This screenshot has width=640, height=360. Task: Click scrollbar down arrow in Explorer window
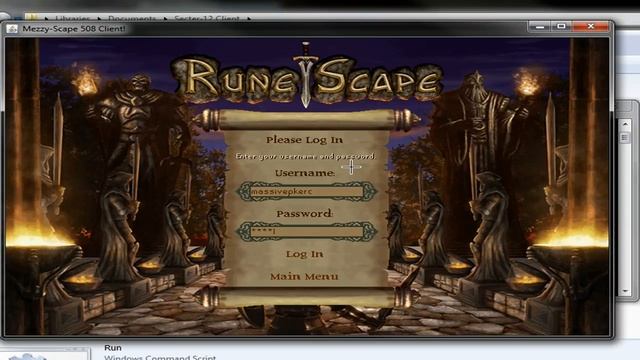click(625, 291)
